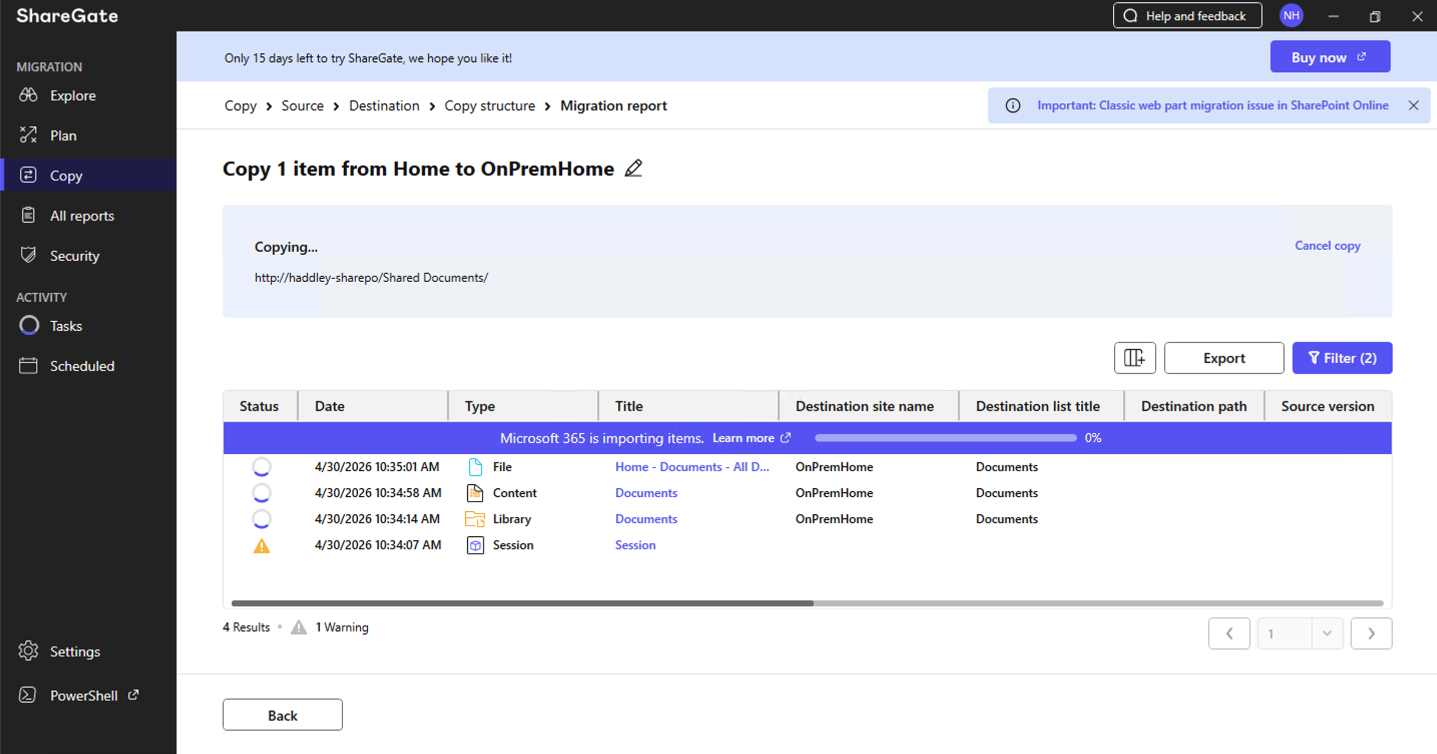Sort by Destination site name header
The image size is (1437, 754).
(x=868, y=406)
